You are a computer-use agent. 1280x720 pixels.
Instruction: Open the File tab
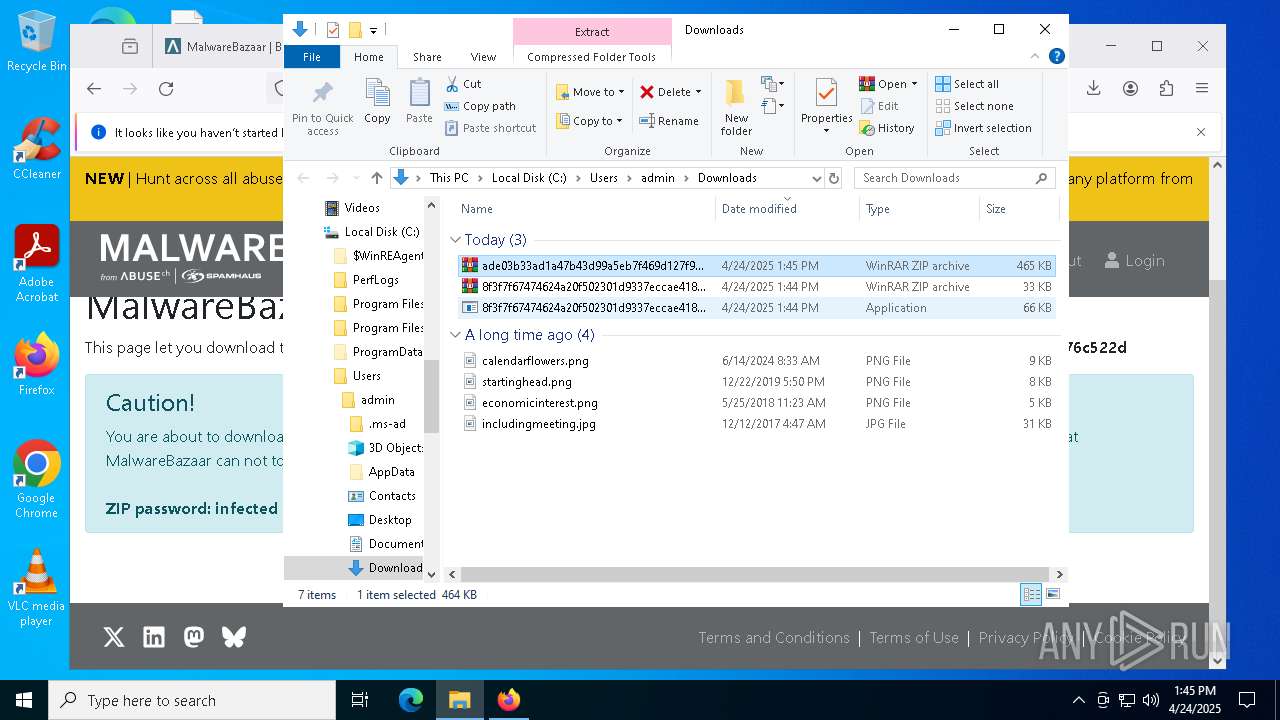click(312, 57)
